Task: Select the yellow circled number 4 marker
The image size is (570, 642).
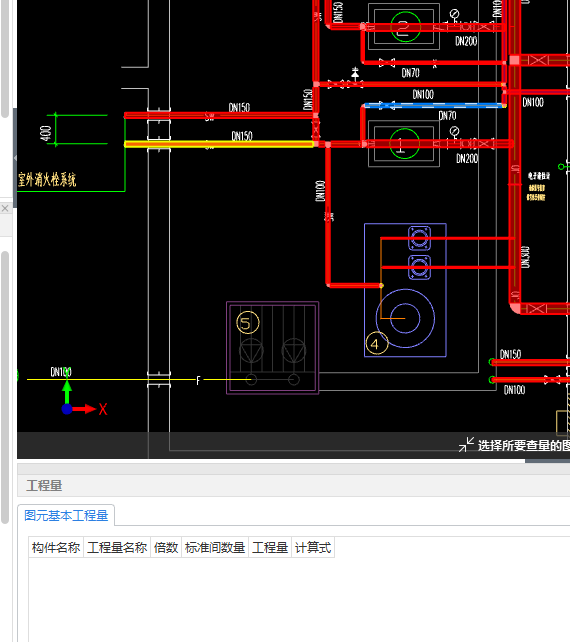Action: (376, 344)
